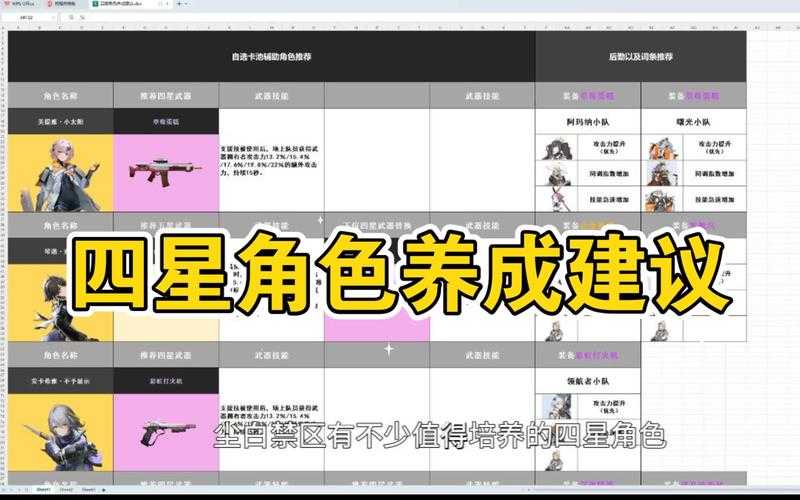Select 攻击力提升 cell under 阿玛纳小队
Viewport: 800px width, 500px height.
click(609, 147)
